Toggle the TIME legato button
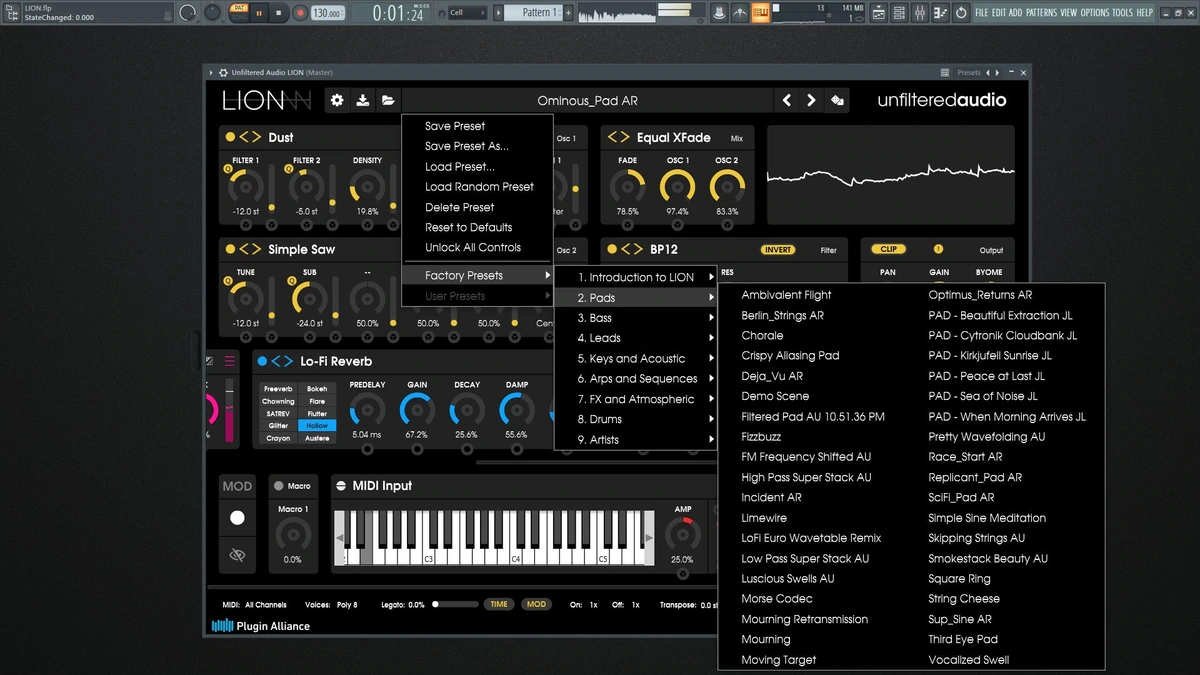 coord(499,604)
